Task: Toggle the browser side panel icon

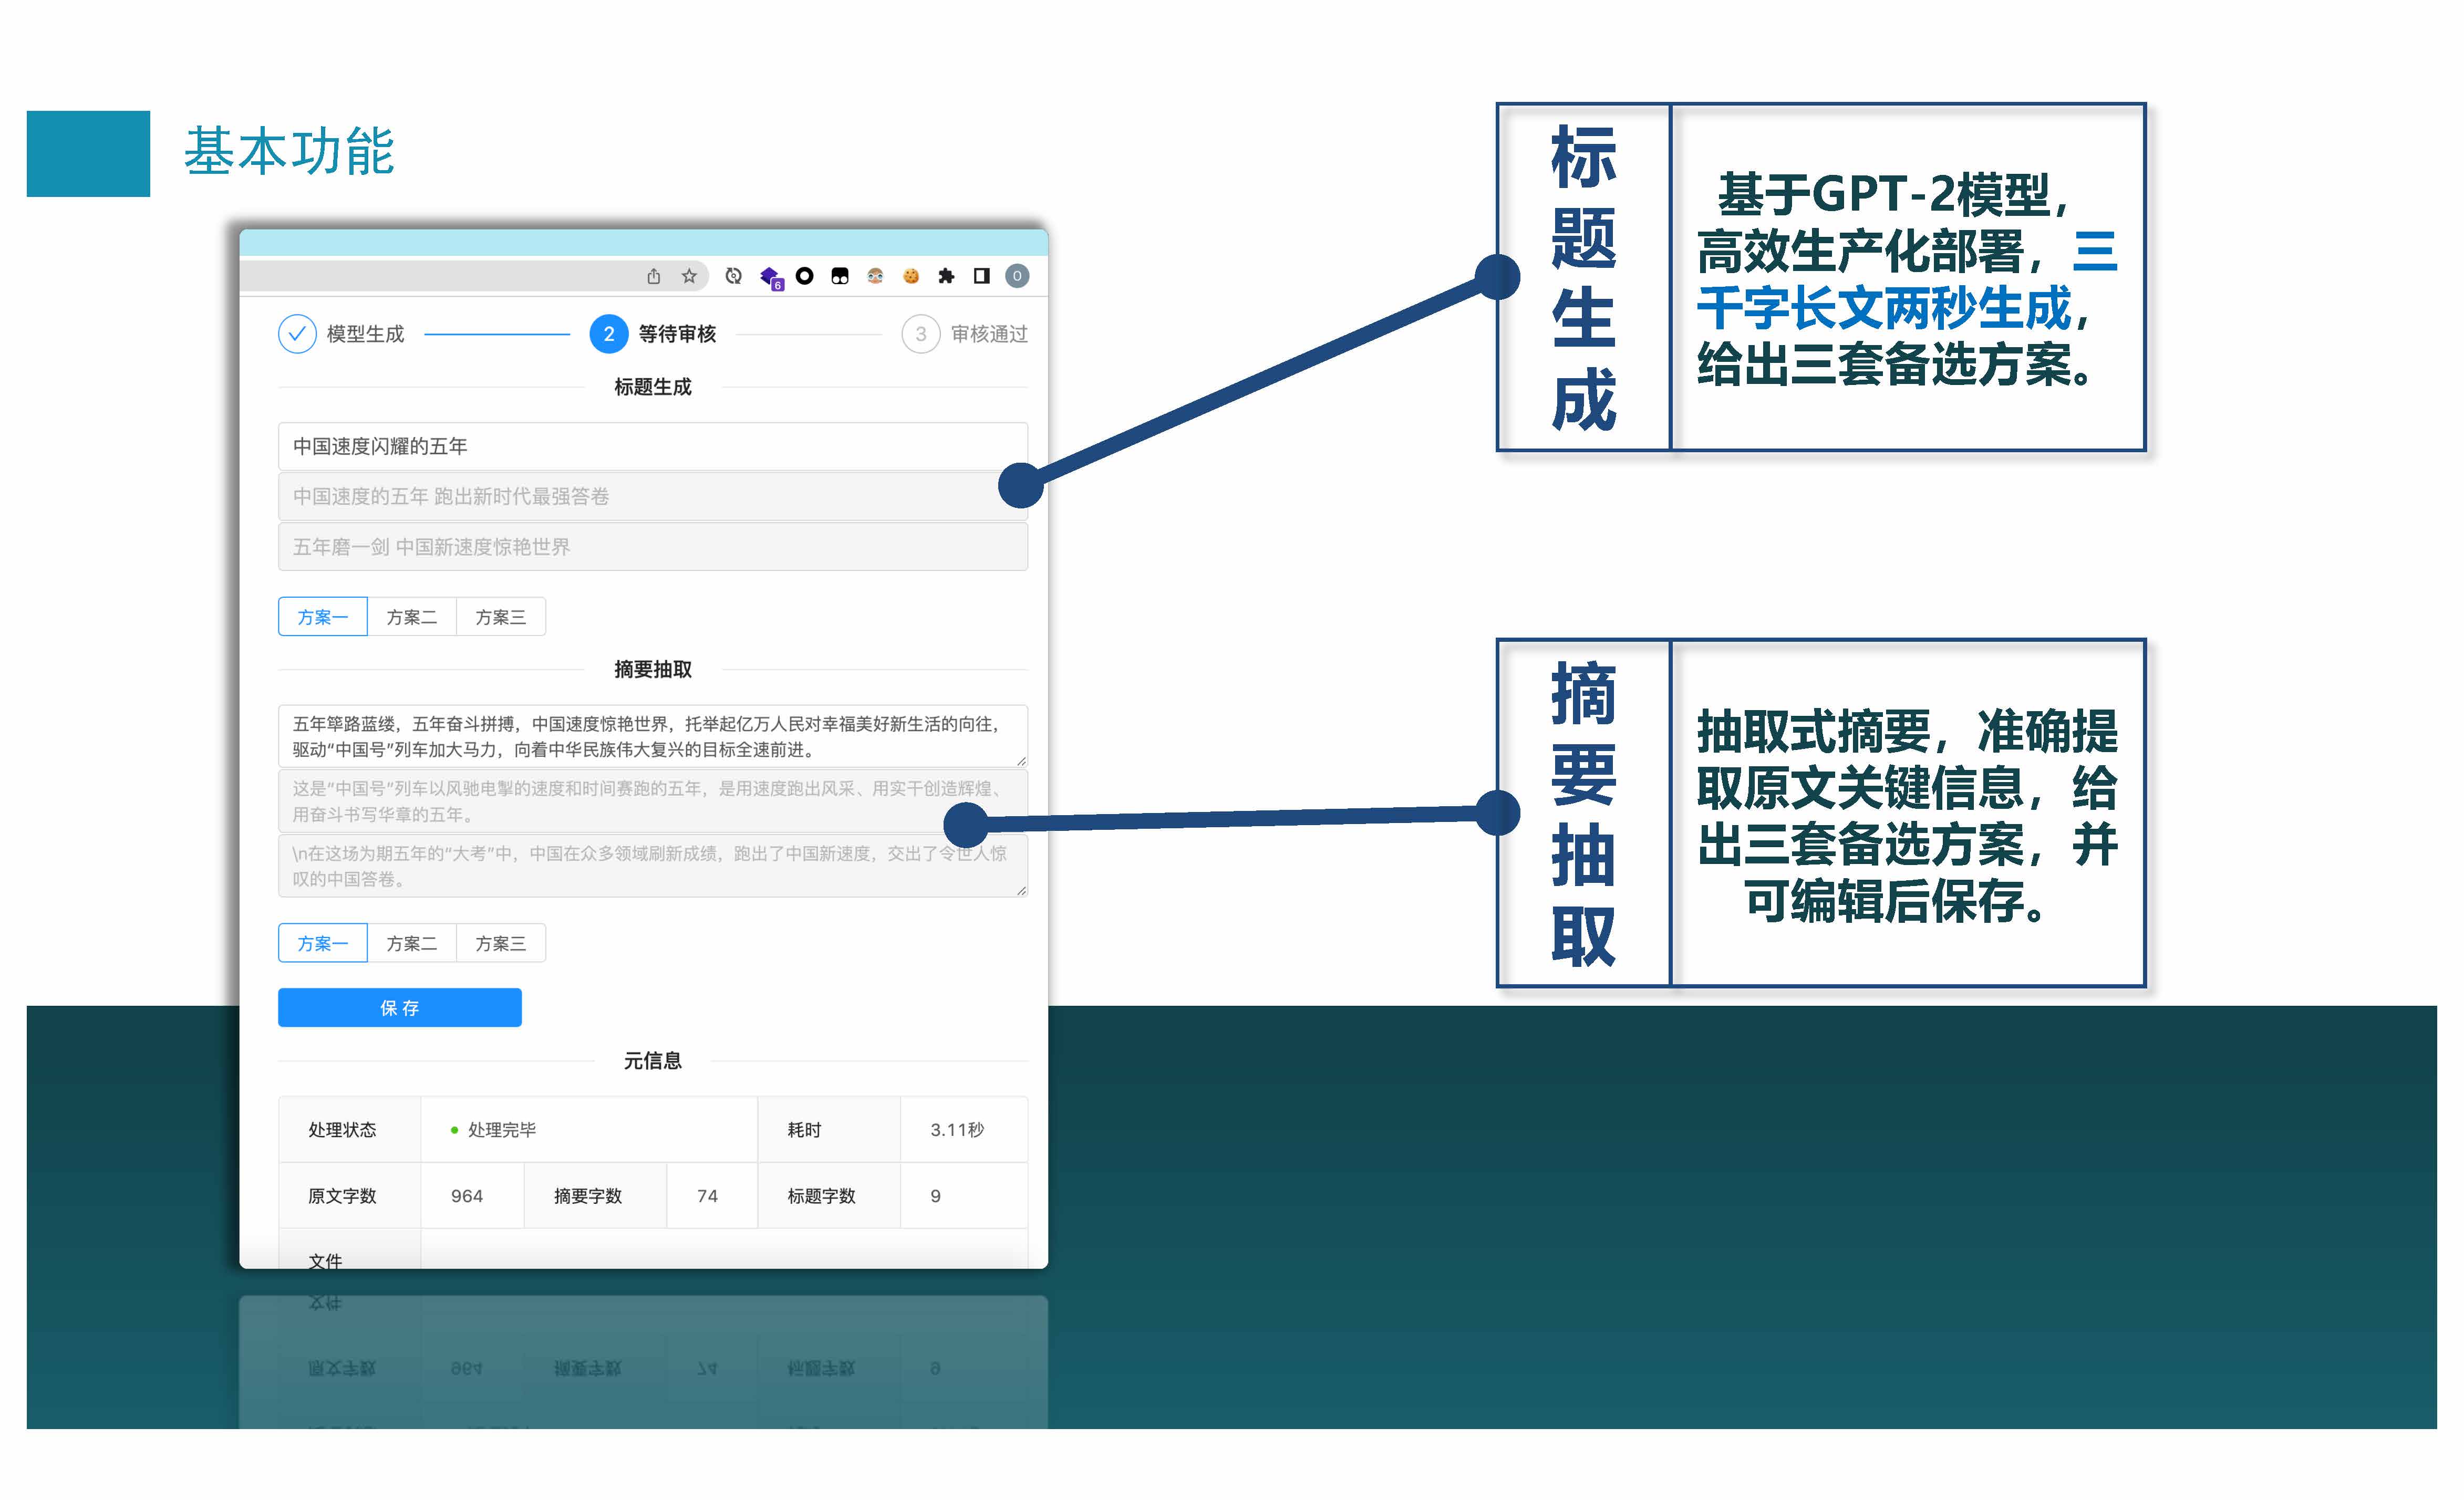Action: [x=982, y=276]
